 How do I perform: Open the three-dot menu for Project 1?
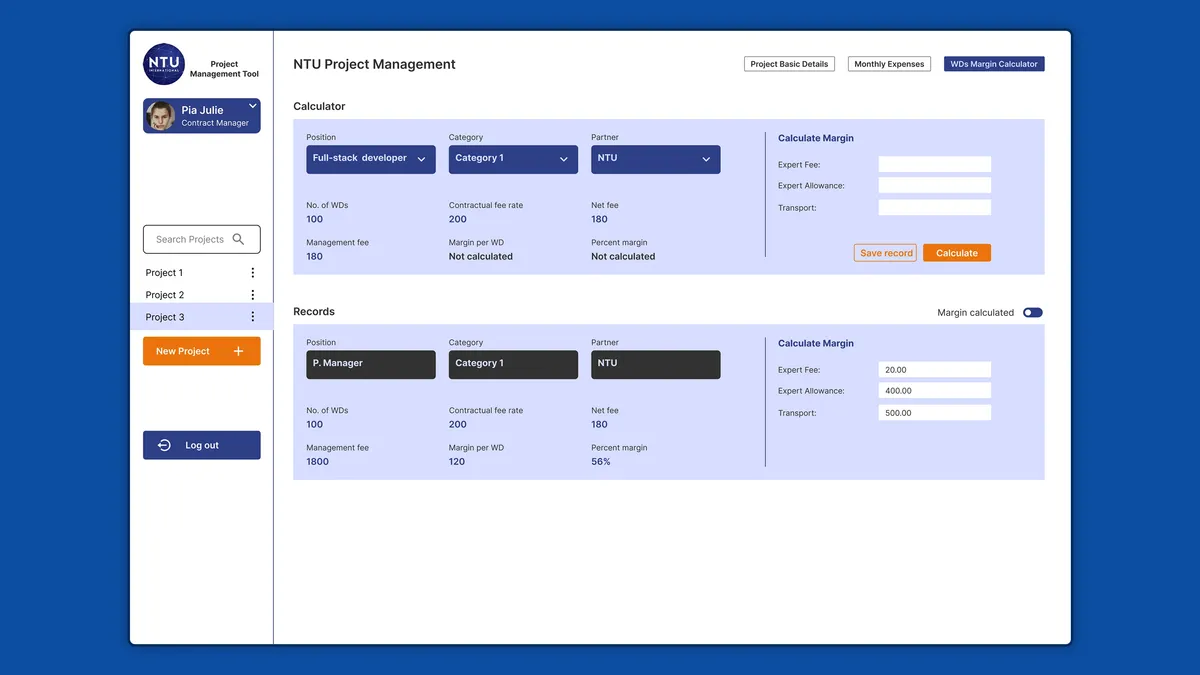click(x=252, y=273)
